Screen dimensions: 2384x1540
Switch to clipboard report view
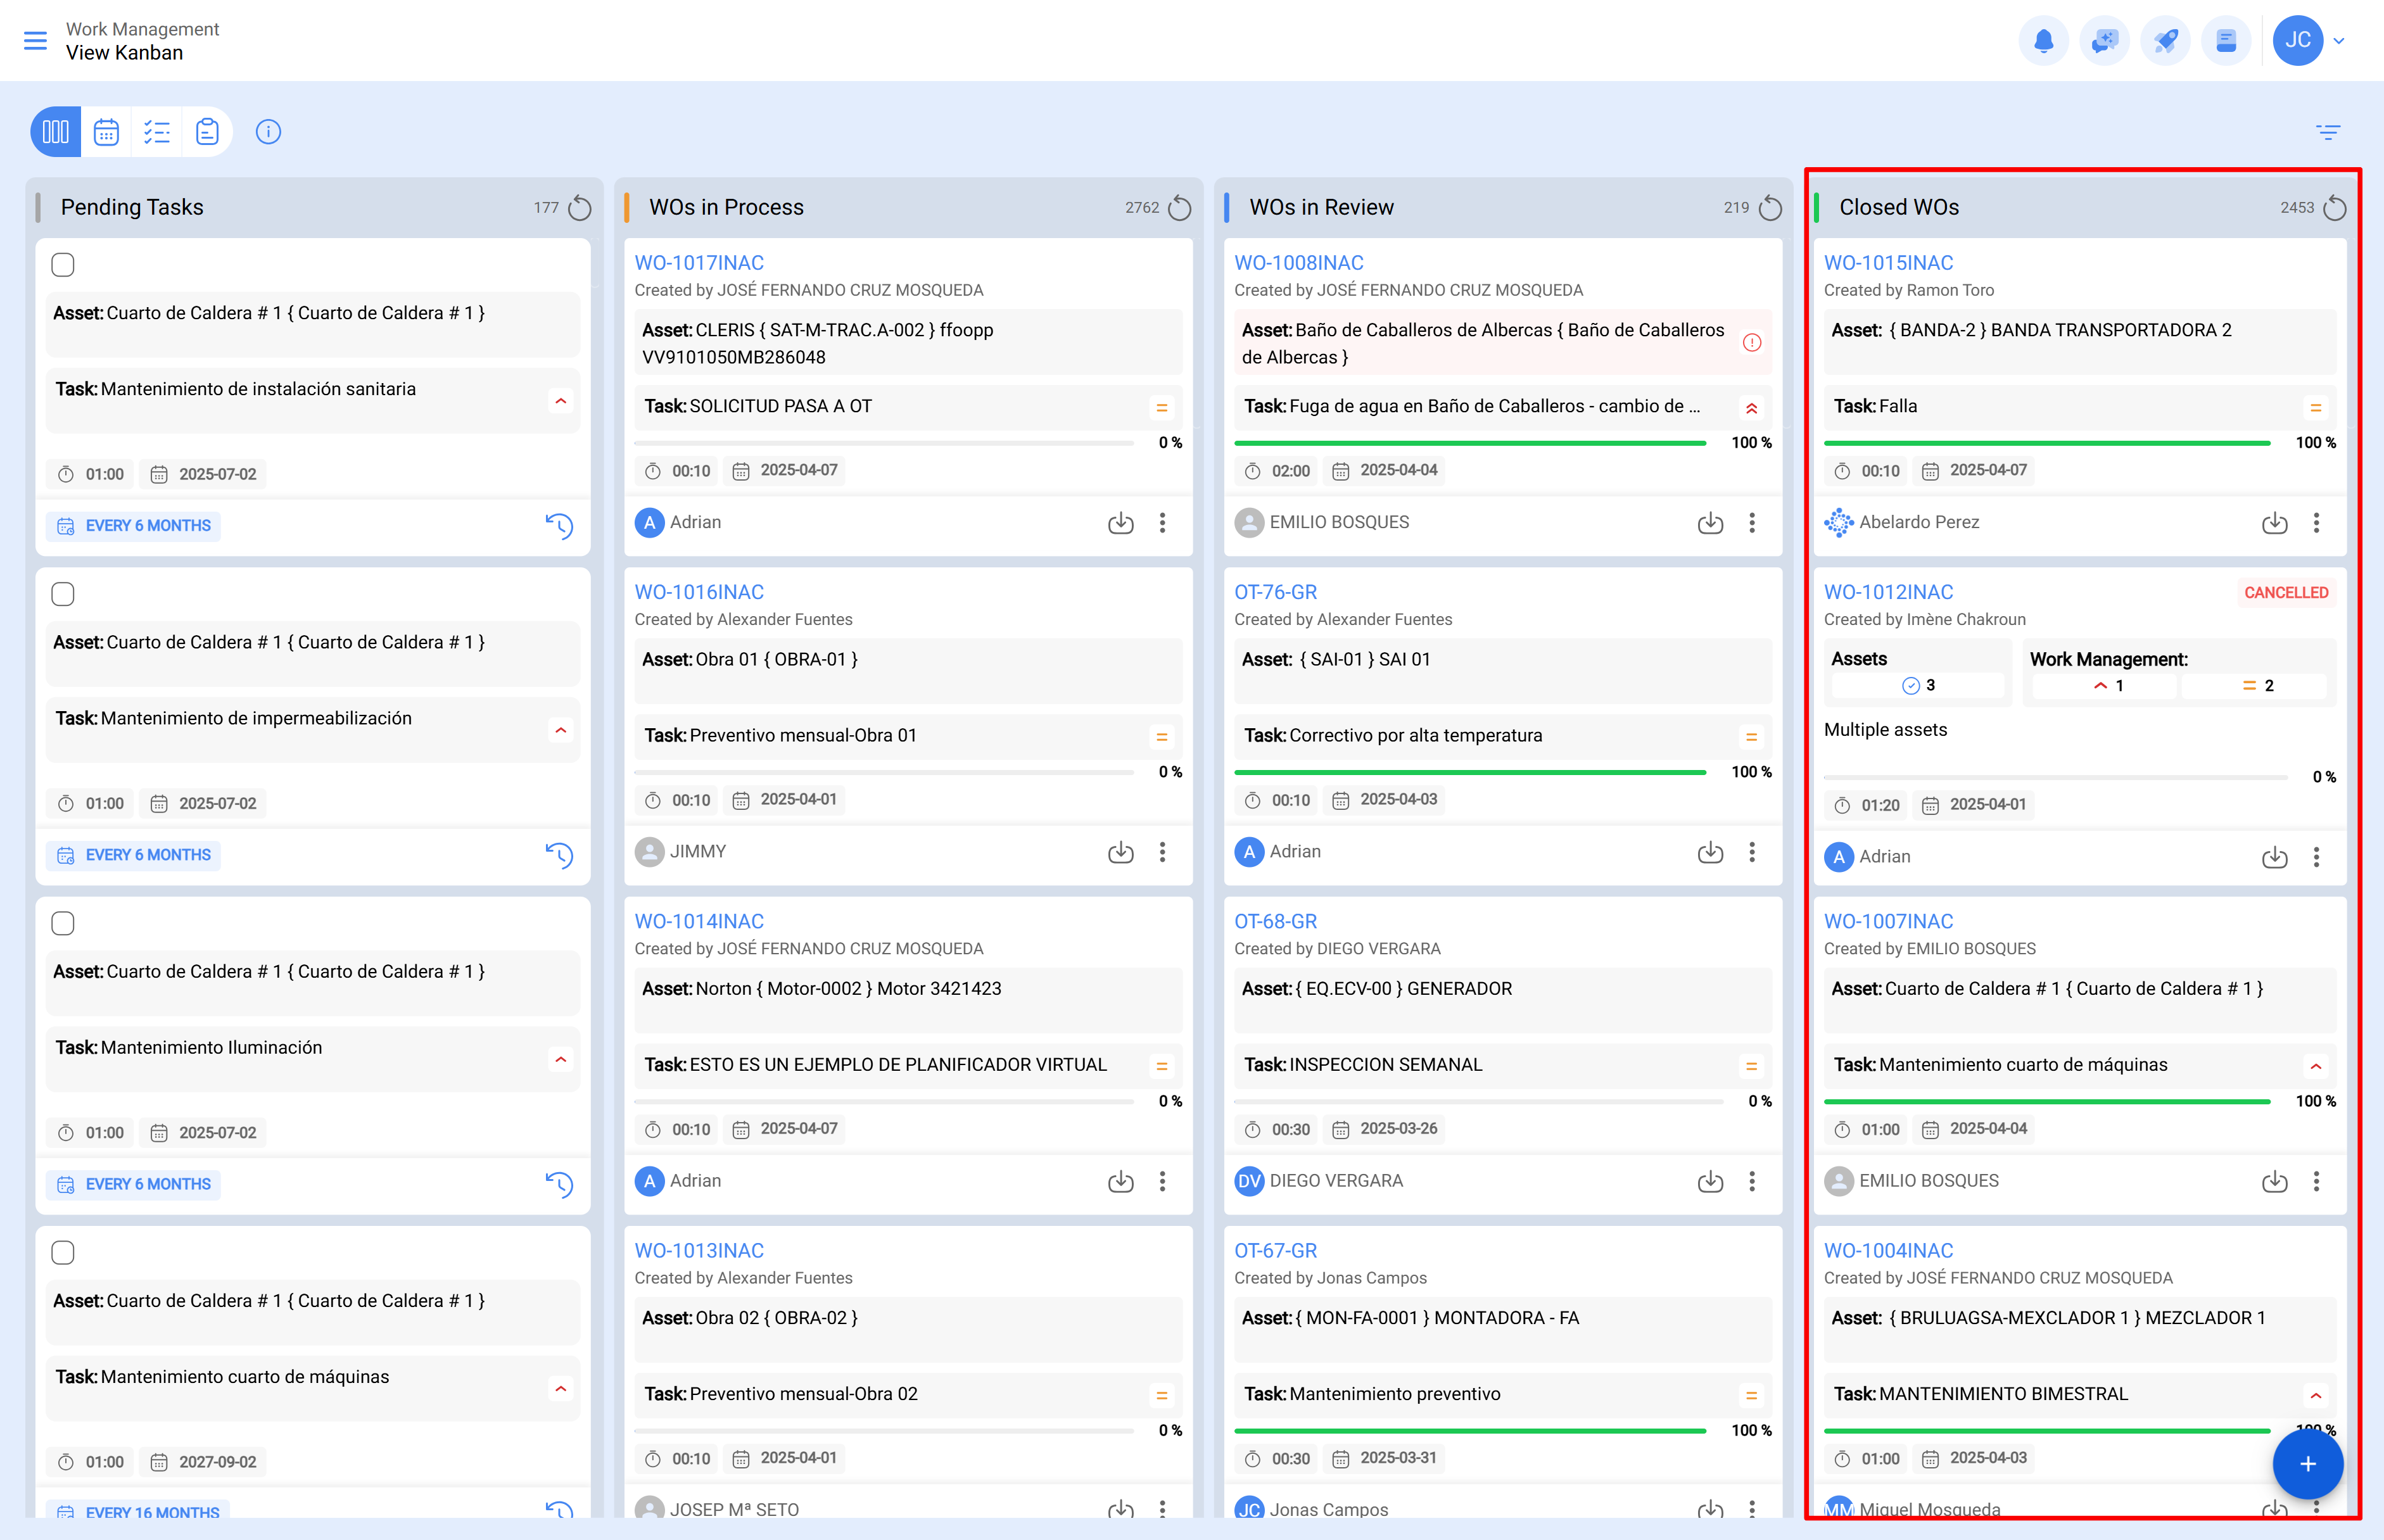coord(207,132)
